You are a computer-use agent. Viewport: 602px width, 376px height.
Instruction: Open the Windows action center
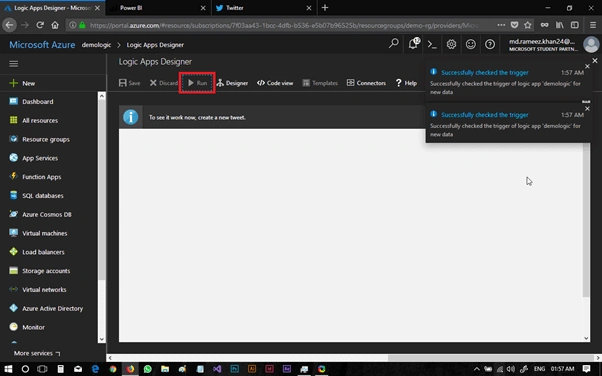pyautogui.click(x=587, y=369)
